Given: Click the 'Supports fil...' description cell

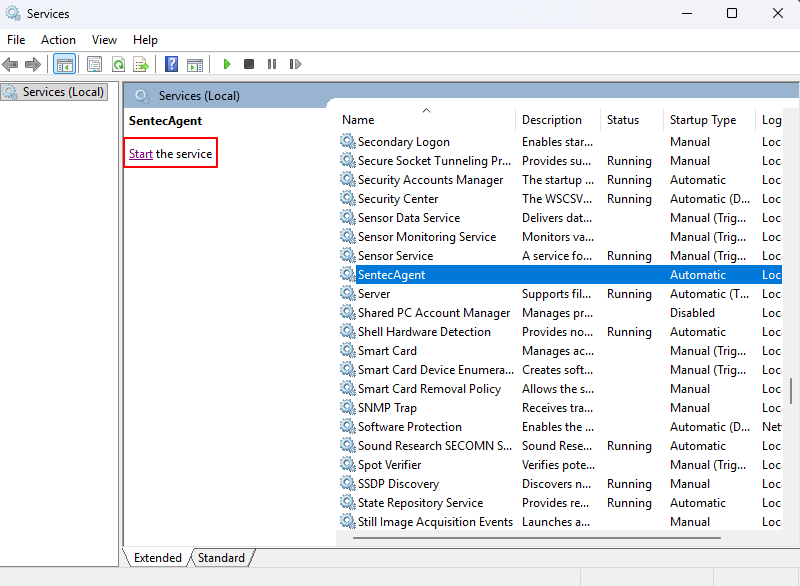Looking at the screenshot, I should pos(556,294).
